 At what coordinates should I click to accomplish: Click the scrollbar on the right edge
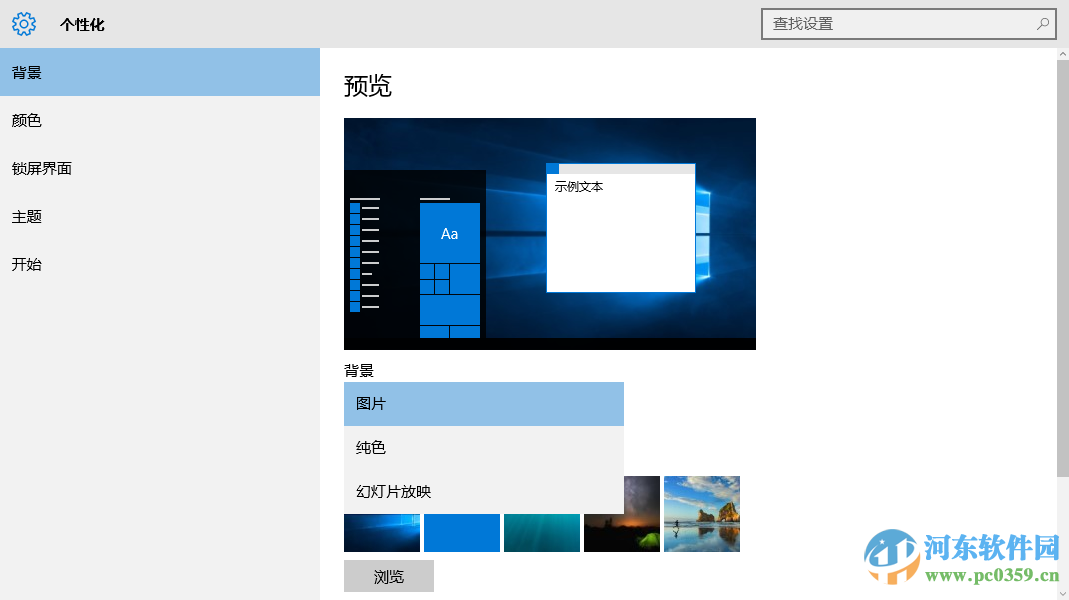click(x=1063, y=300)
